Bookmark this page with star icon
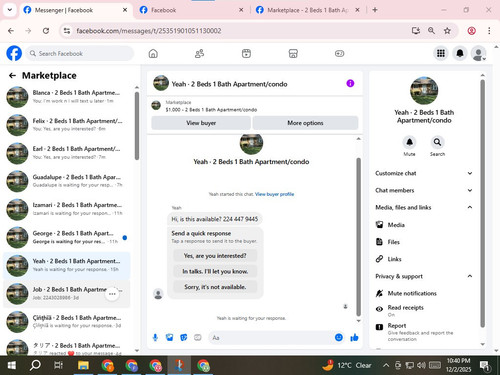Image resolution: width=500 pixels, height=375 pixels. tap(447, 31)
